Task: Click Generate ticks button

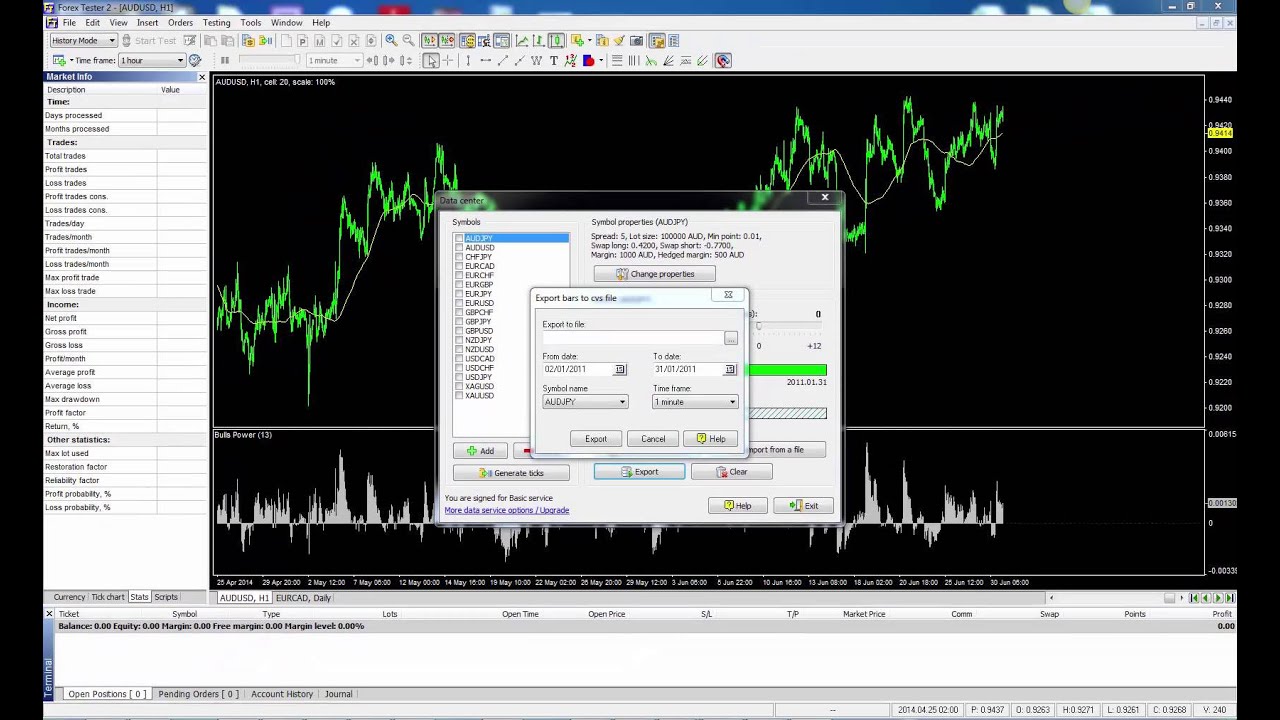Action: tap(511, 473)
